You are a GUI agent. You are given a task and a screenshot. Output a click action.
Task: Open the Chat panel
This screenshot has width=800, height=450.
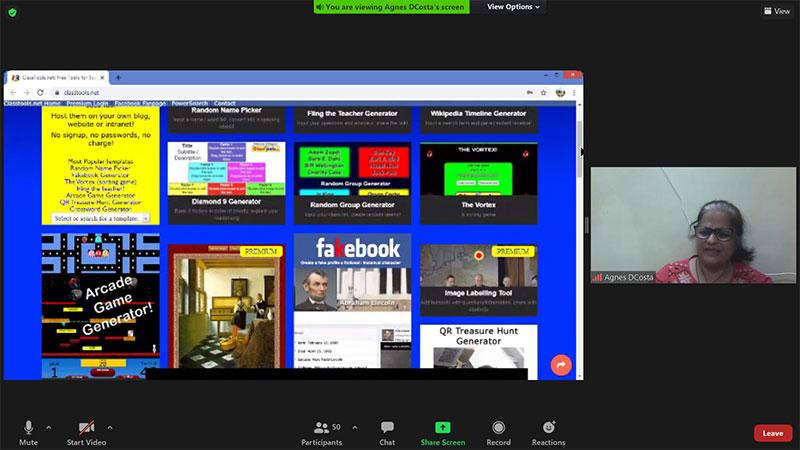coord(387,433)
